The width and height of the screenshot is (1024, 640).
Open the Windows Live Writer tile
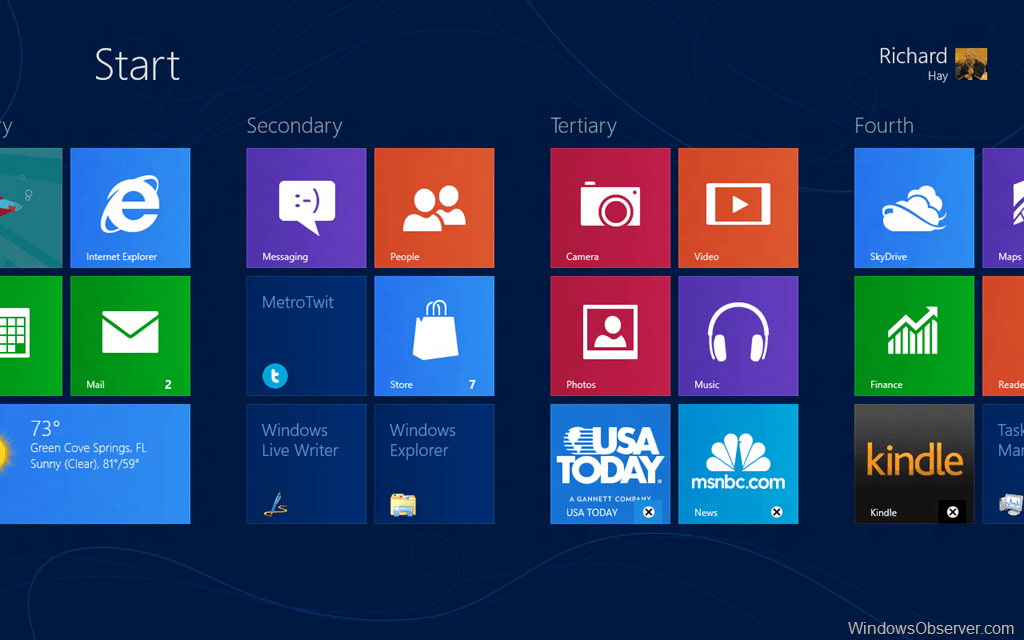coord(306,464)
